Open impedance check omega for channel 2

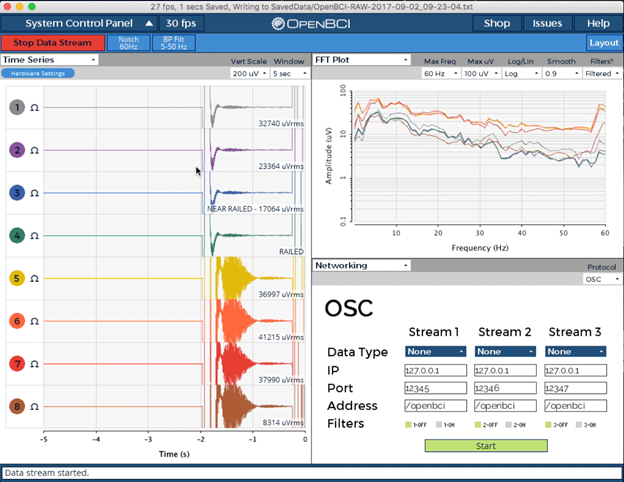pos(35,150)
